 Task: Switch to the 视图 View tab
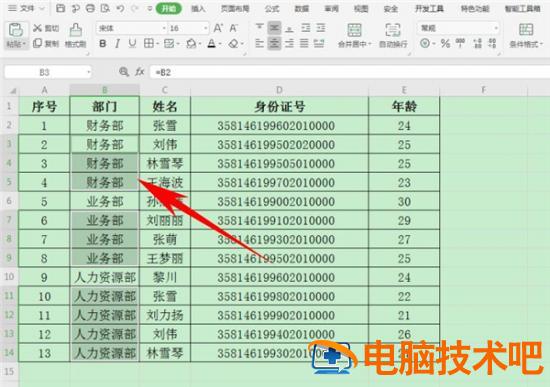(x=361, y=9)
